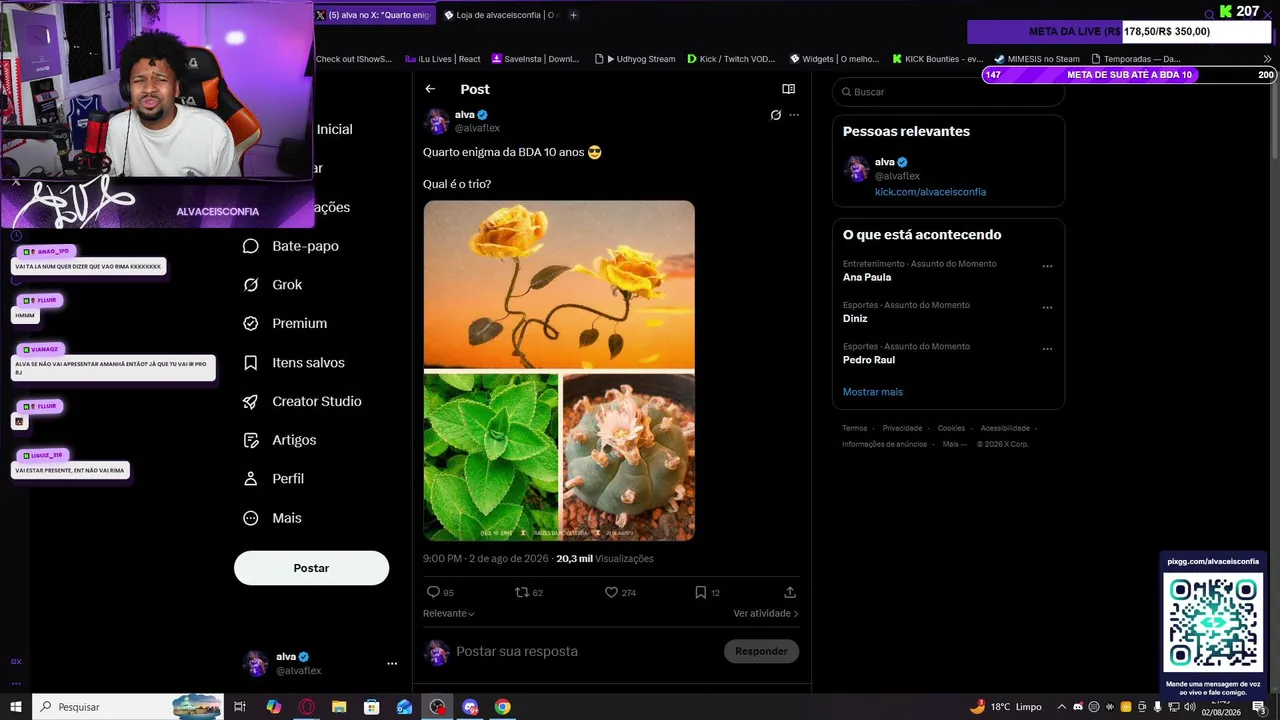Open a new browser tab with plus

[x=573, y=15]
